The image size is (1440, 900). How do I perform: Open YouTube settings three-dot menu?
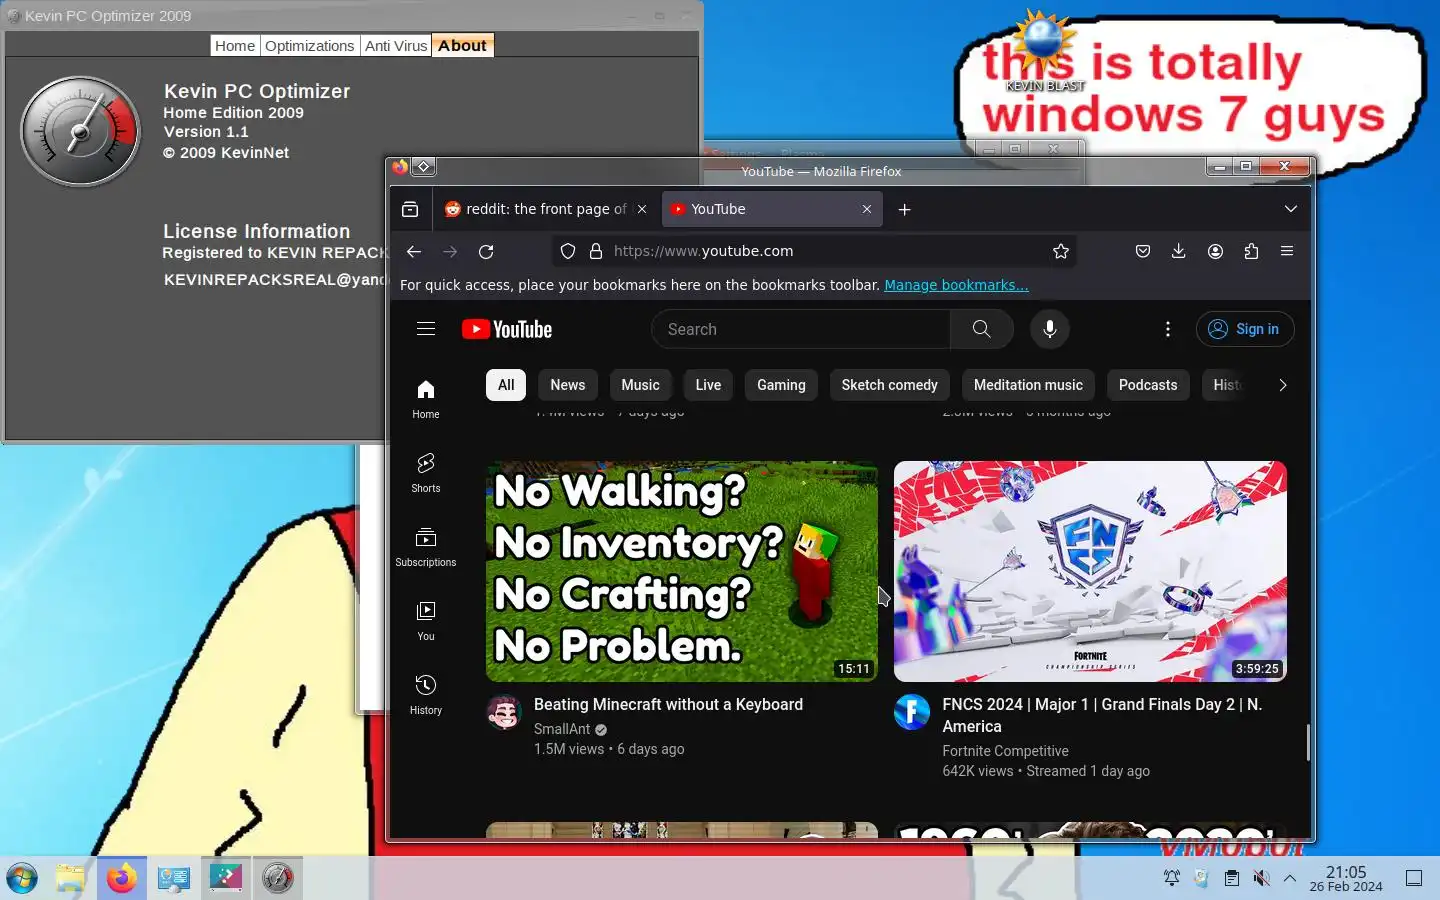click(x=1167, y=329)
